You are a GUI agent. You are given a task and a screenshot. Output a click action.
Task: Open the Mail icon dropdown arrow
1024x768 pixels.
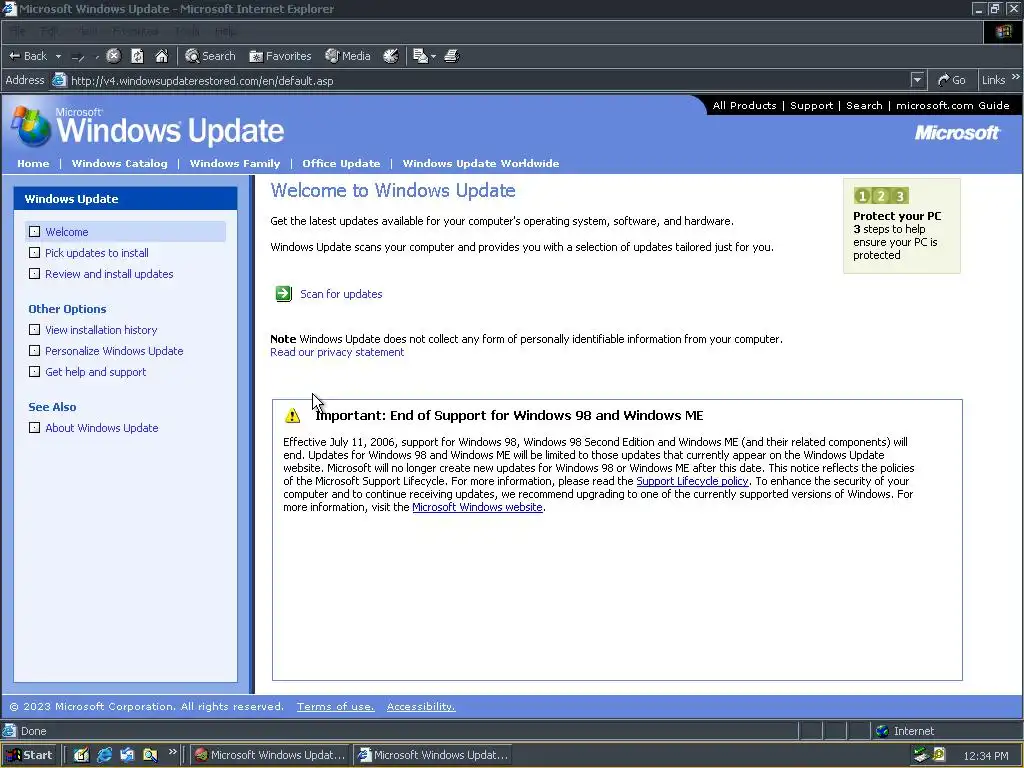coord(433,56)
